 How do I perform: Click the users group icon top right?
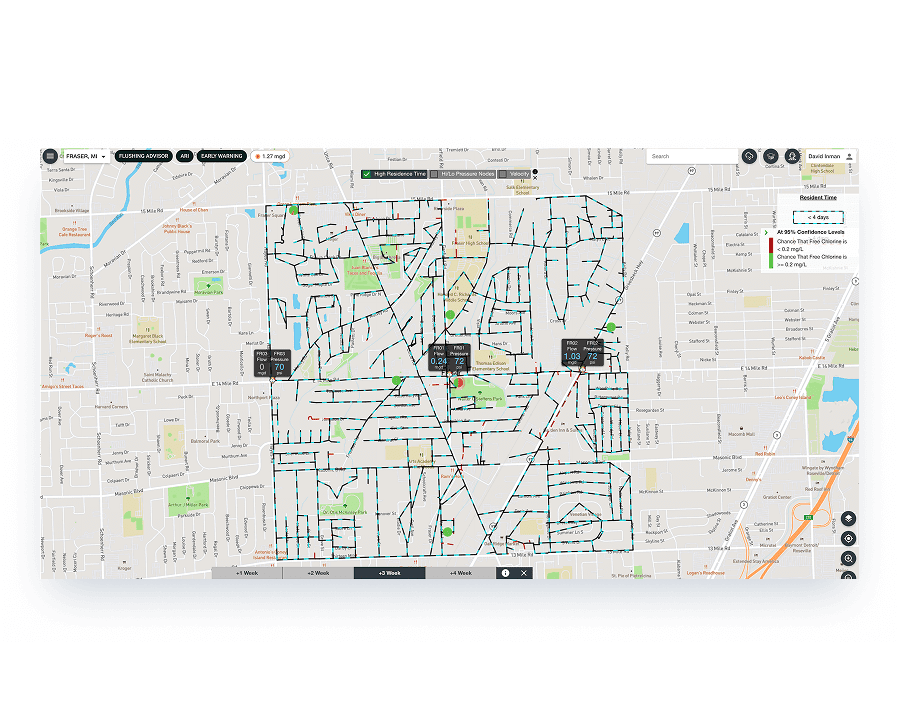792,156
